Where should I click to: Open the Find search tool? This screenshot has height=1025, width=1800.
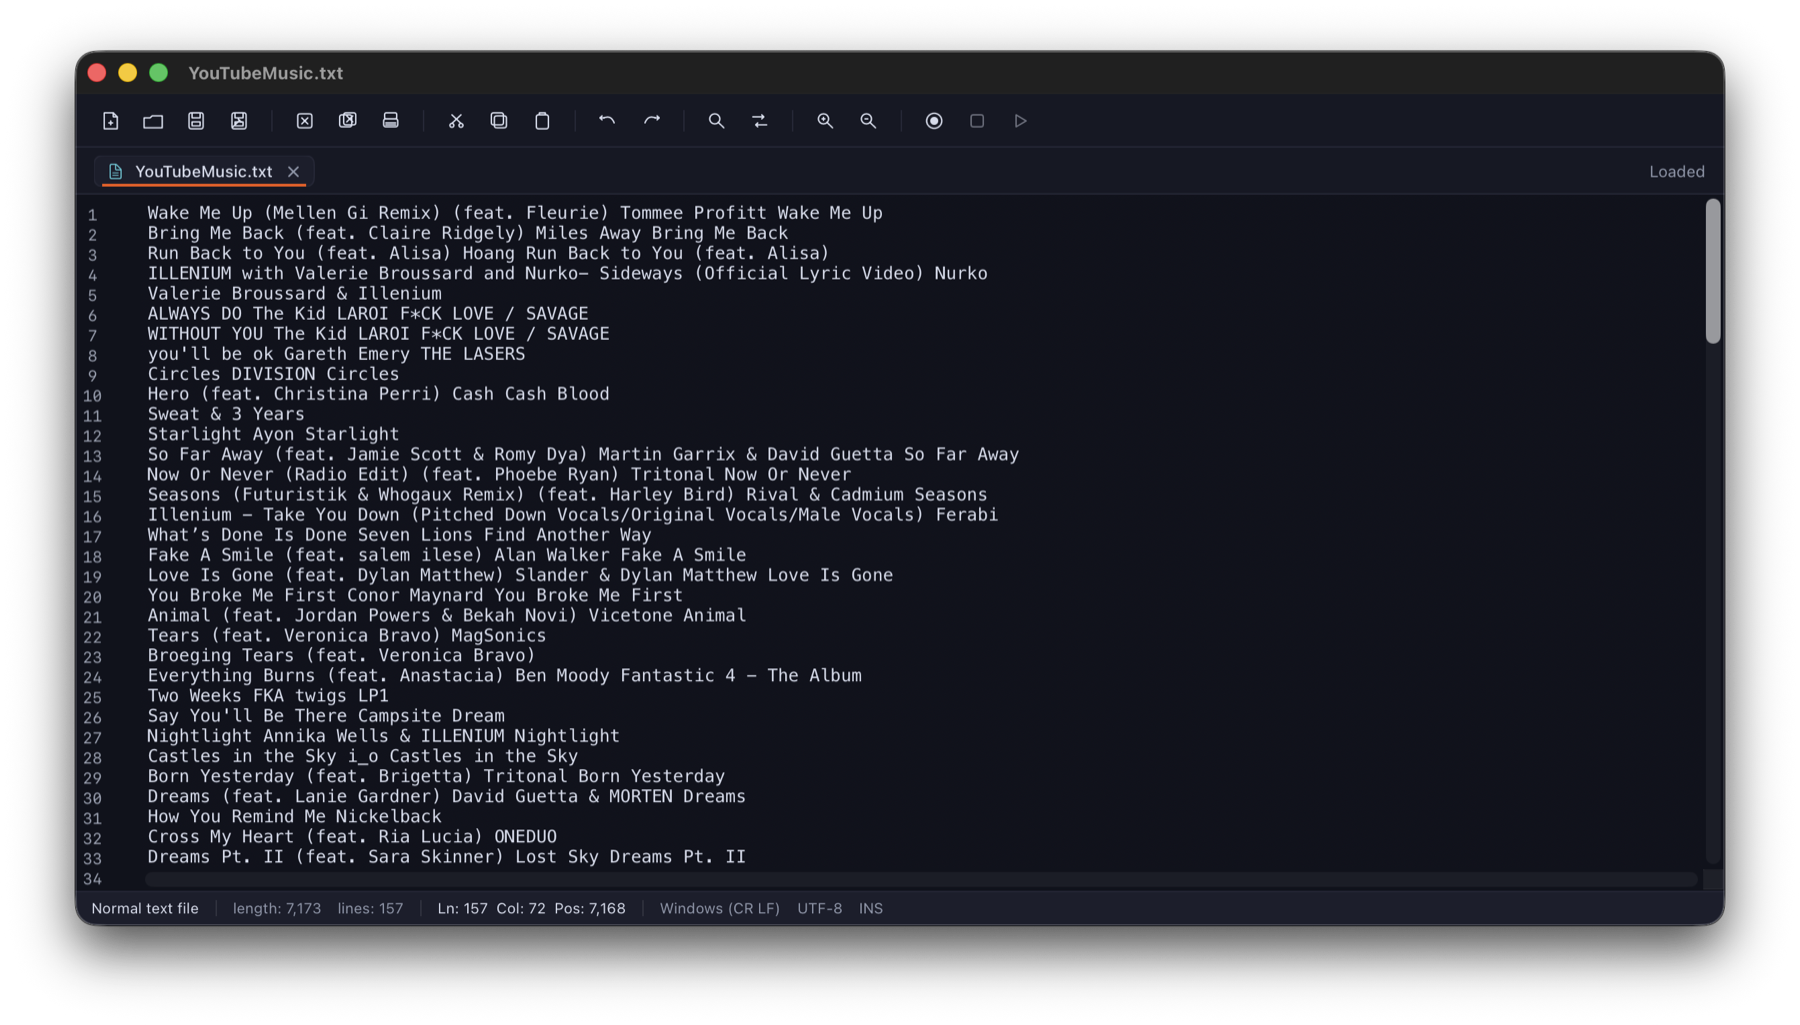[716, 121]
